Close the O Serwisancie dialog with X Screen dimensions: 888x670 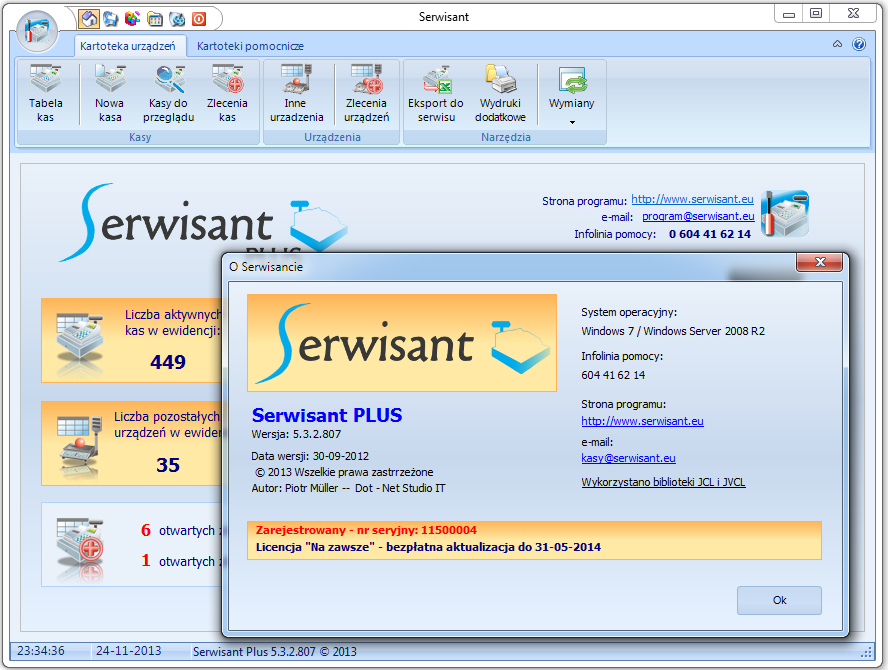819,262
